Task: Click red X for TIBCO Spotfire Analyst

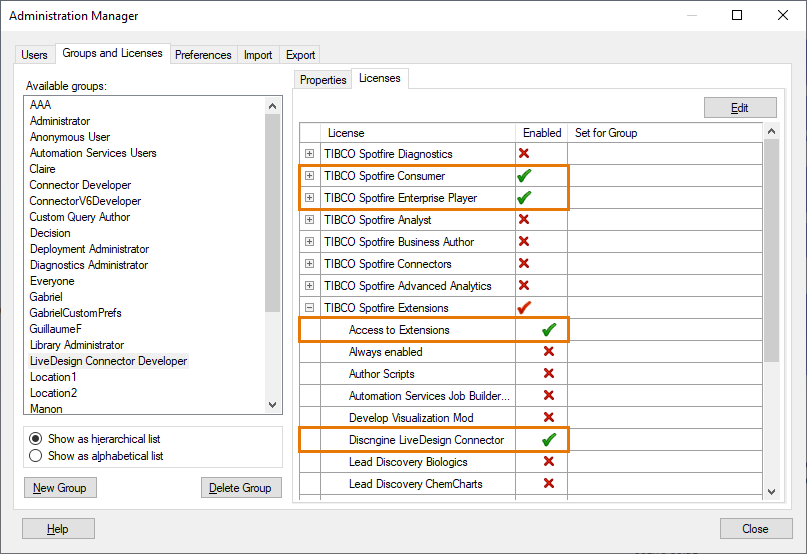Action: coord(524,219)
